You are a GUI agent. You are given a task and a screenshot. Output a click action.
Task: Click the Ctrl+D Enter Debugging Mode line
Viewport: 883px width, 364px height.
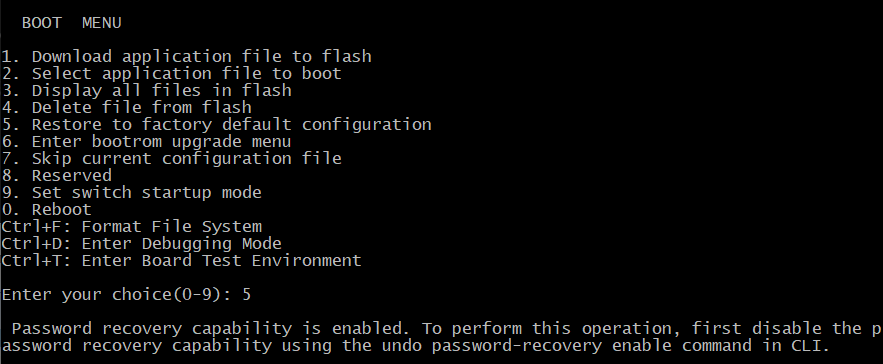[141, 243]
